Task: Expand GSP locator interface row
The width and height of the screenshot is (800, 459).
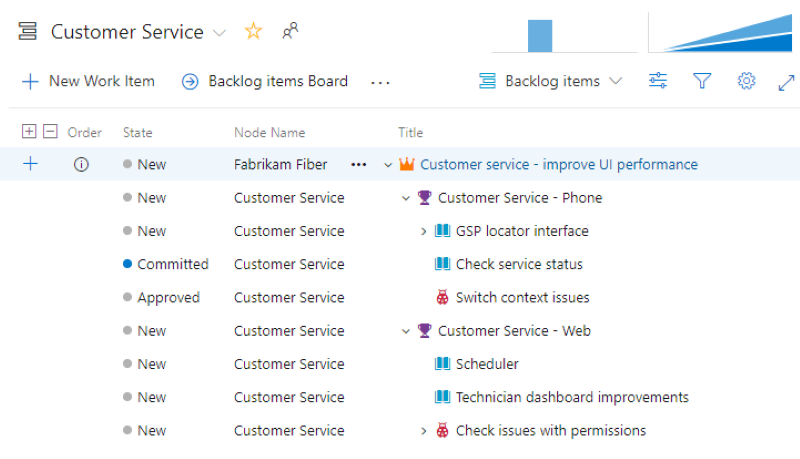Action: click(x=423, y=231)
